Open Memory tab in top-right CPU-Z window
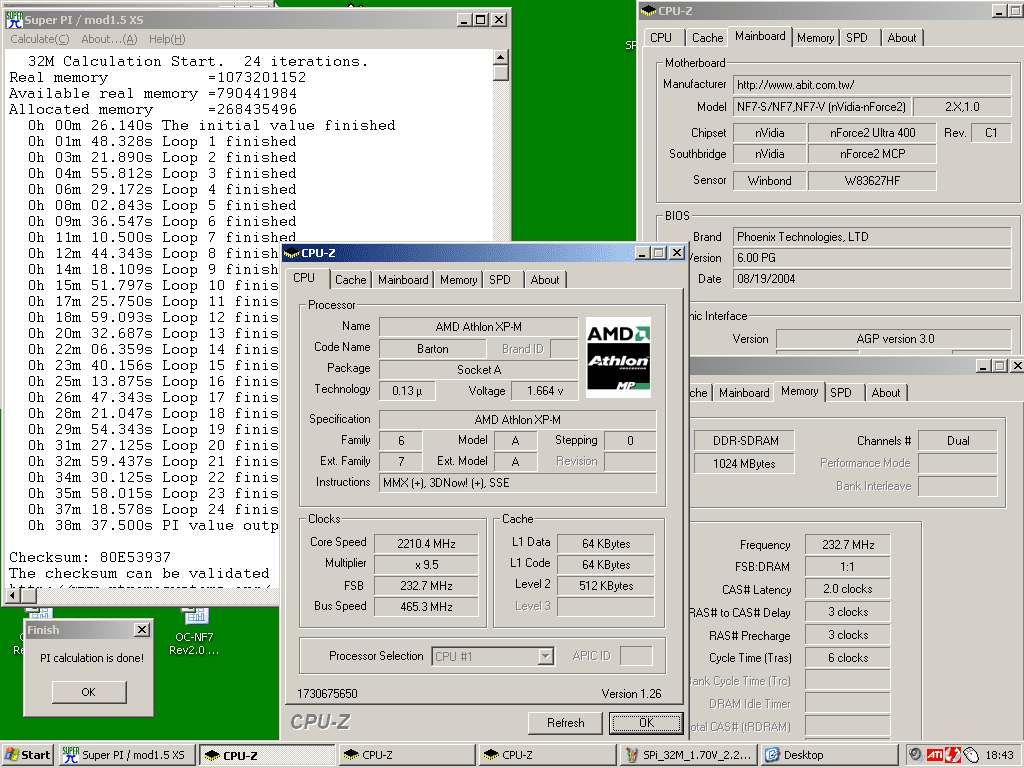Viewport: 1024px width, 768px height. 815,38
